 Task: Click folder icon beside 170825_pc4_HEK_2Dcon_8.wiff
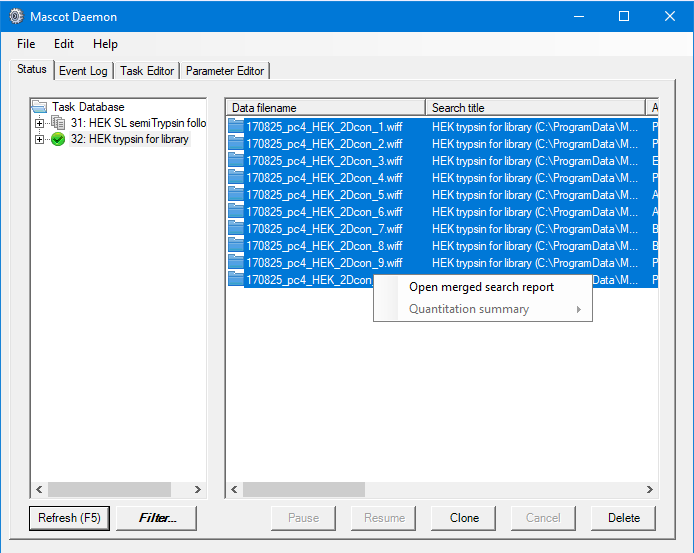[x=236, y=246]
